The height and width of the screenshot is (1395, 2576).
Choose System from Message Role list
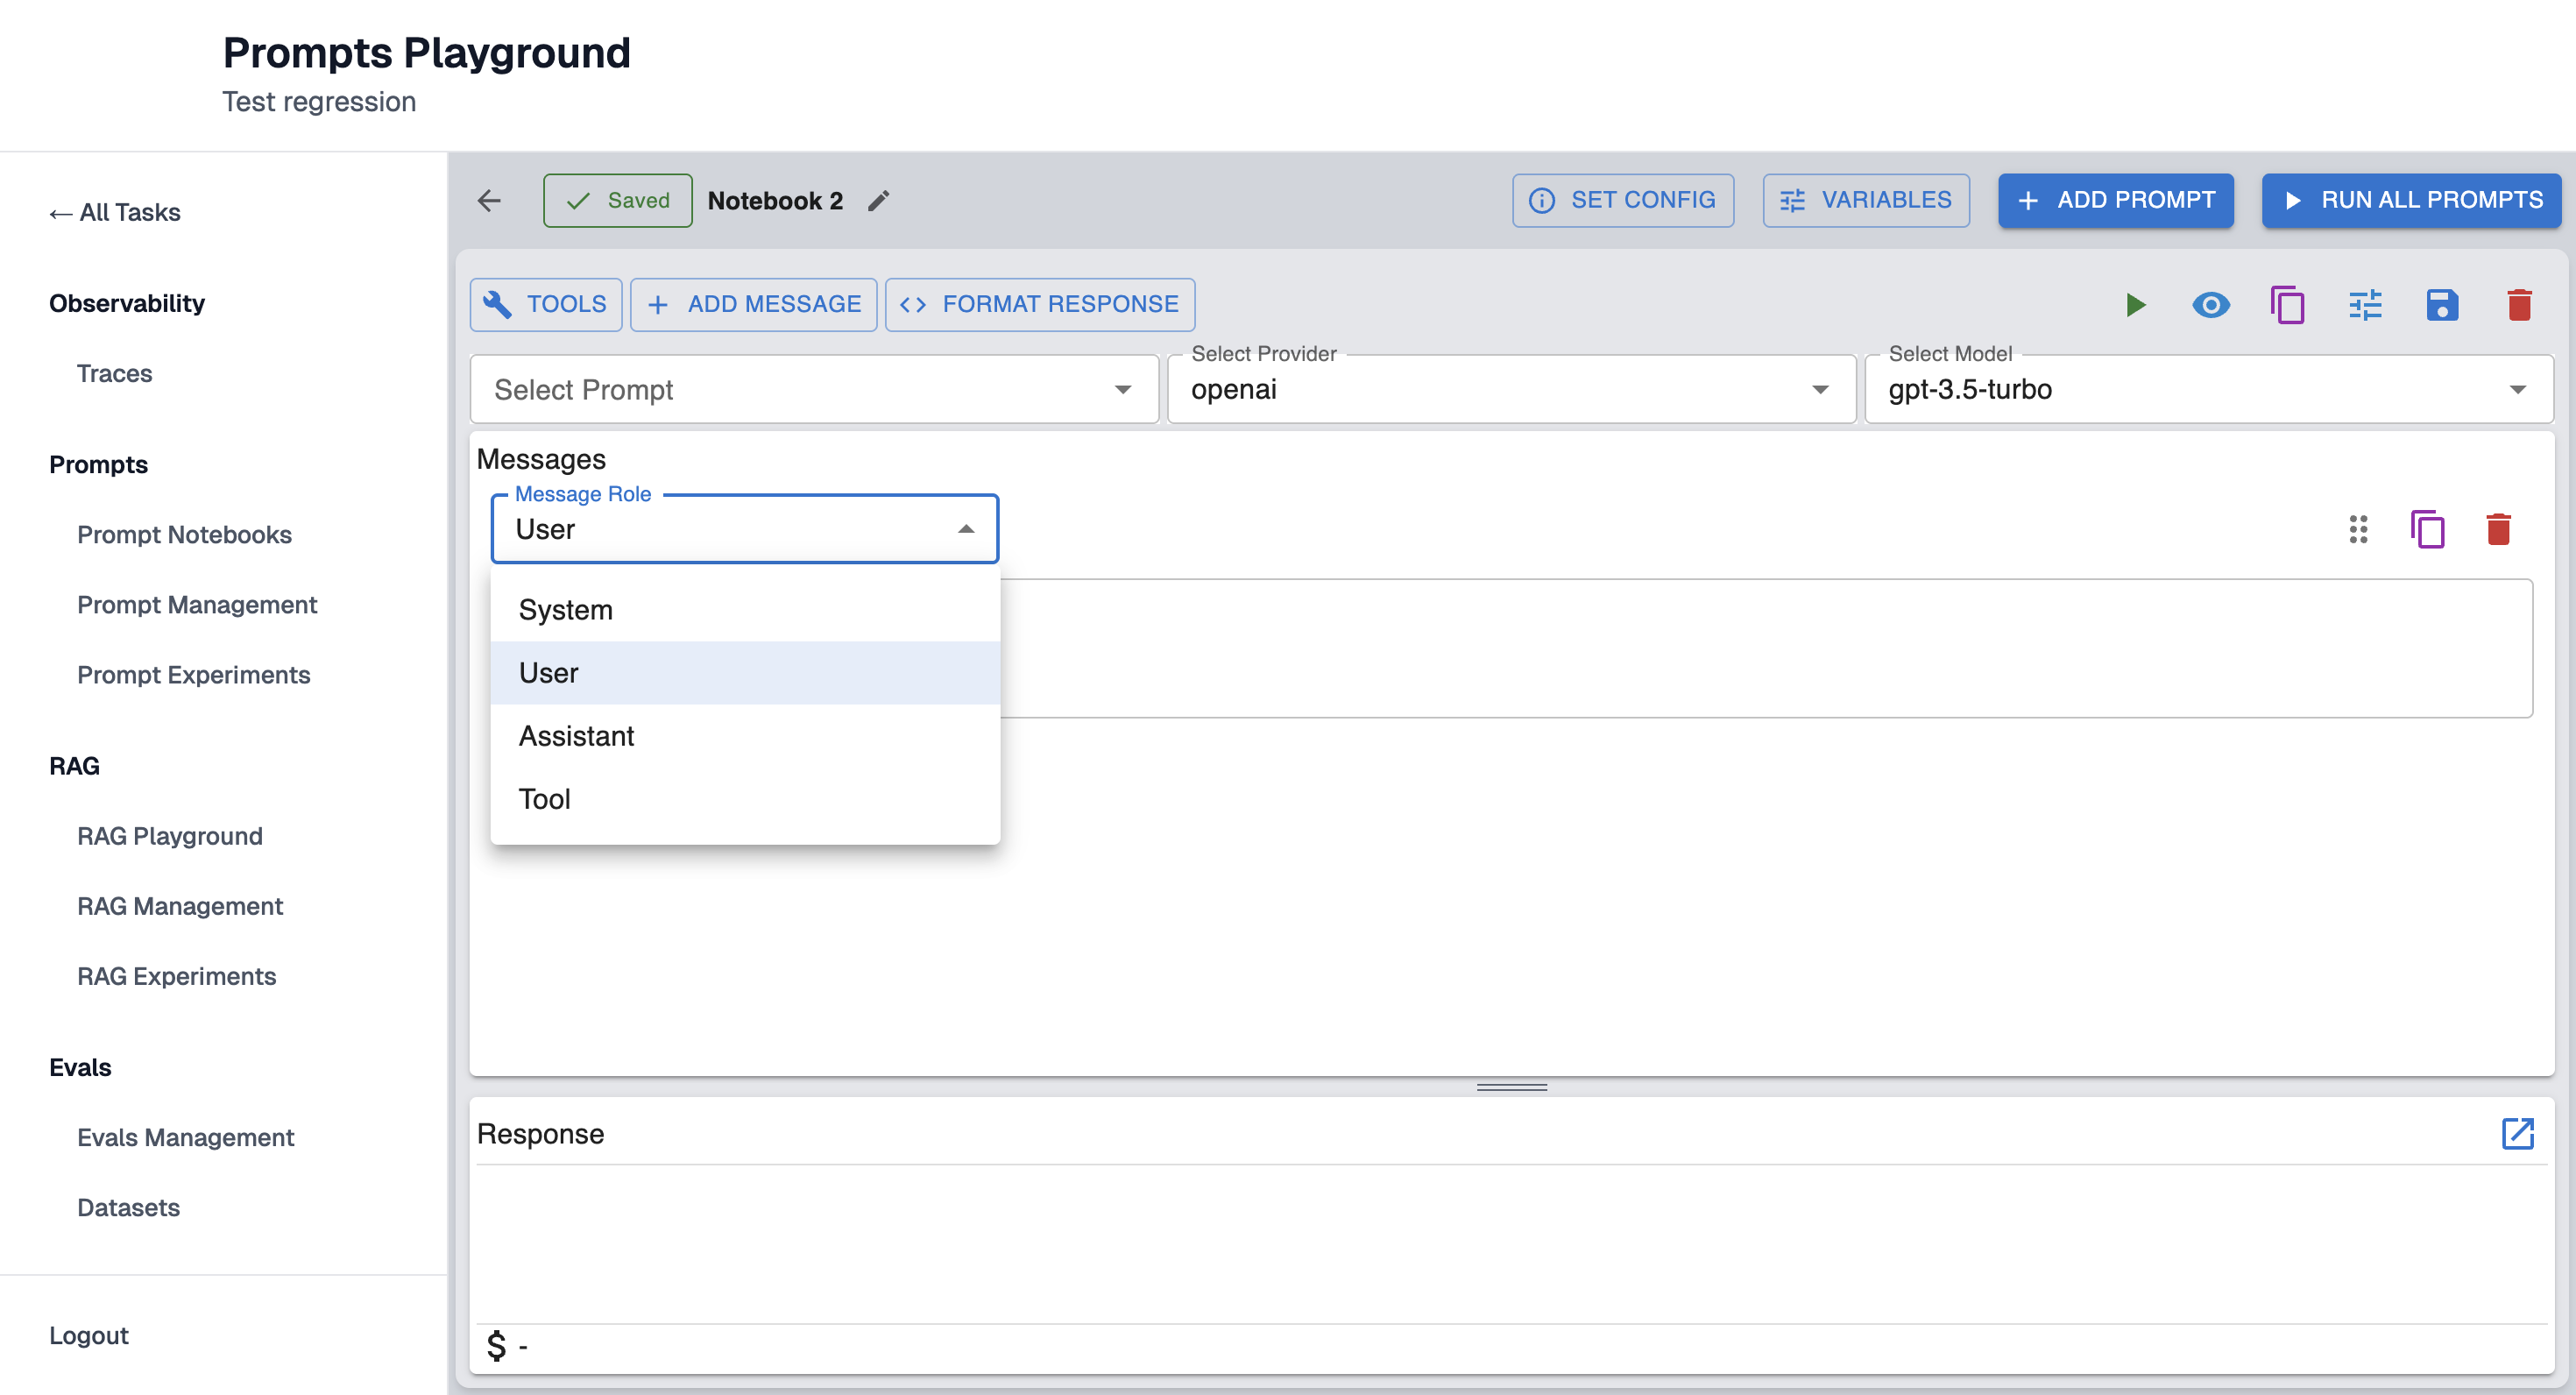[x=566, y=610]
